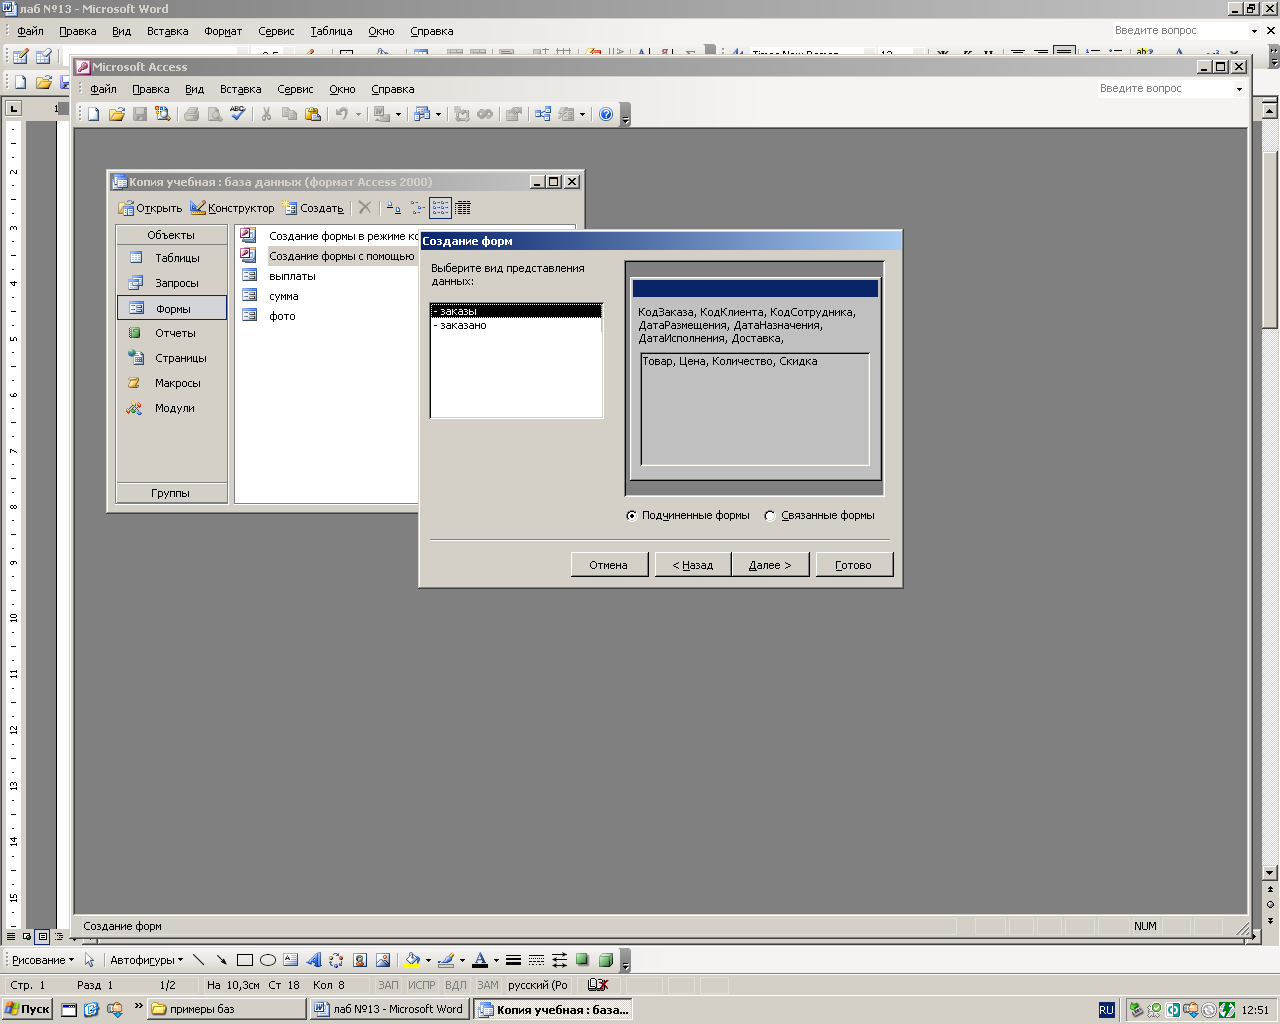Image resolution: width=1280 pixels, height=1024 pixels.
Task: Open Рисование dropdown in drawing toolbar
Action: pos(42,960)
